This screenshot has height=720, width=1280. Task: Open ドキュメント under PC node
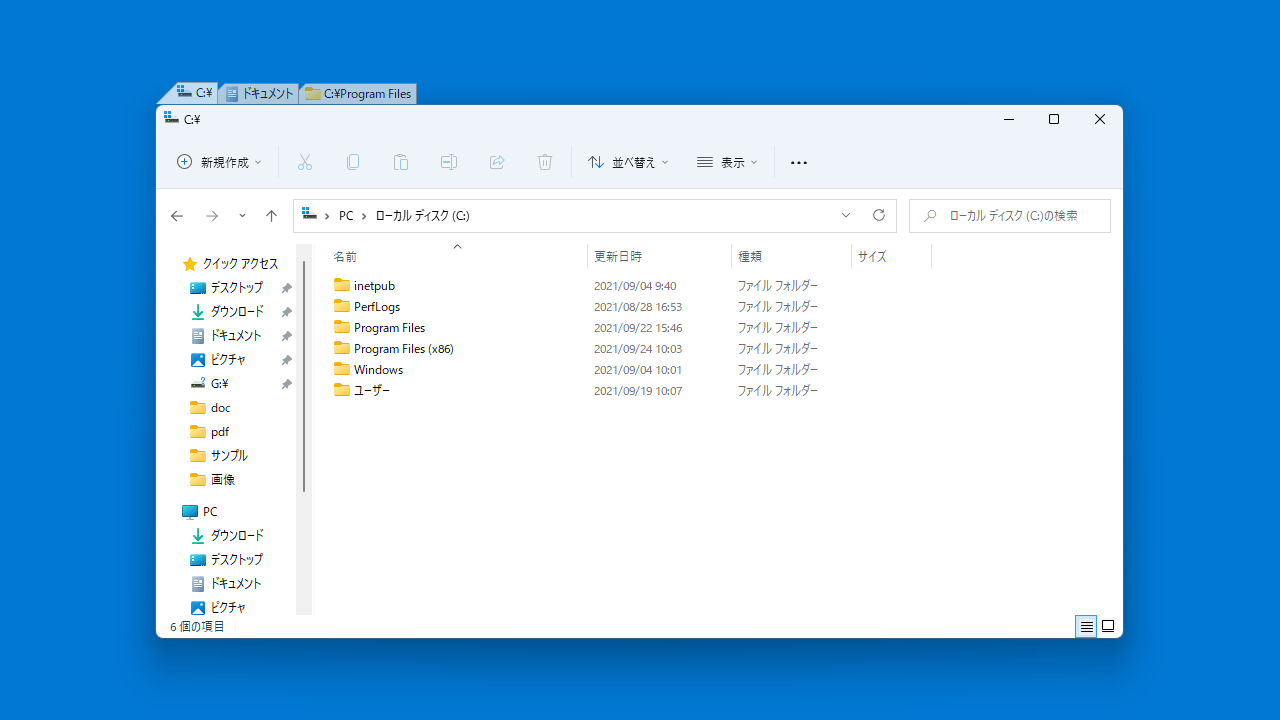tap(236, 584)
